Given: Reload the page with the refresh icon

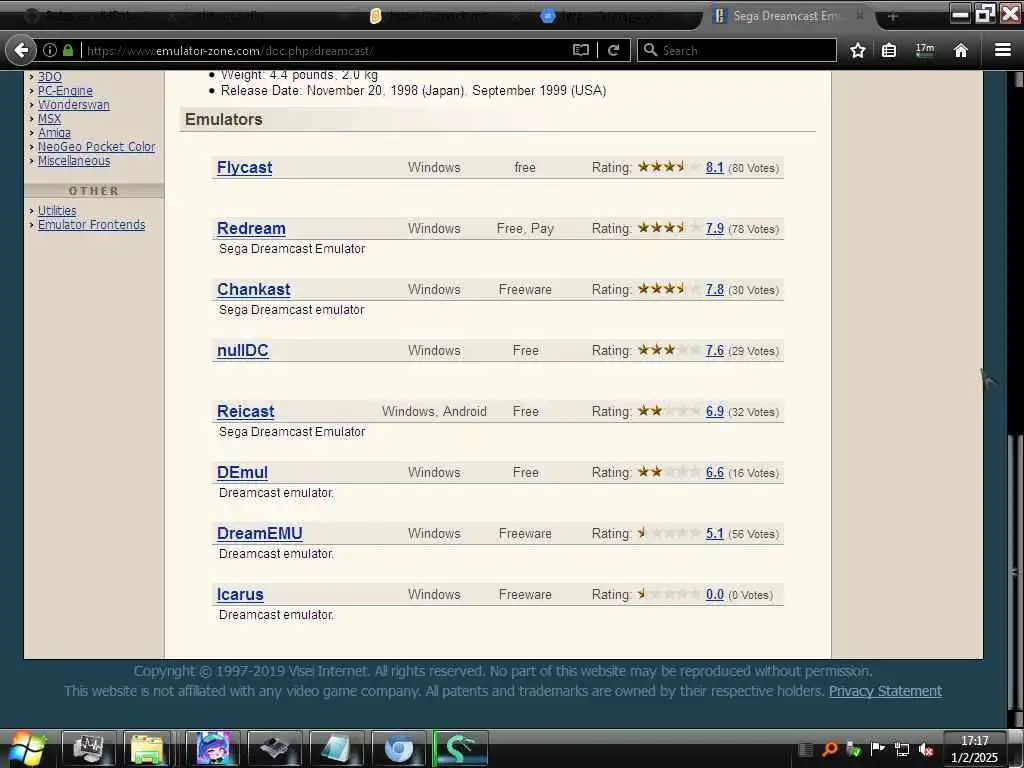Looking at the screenshot, I should (x=613, y=50).
